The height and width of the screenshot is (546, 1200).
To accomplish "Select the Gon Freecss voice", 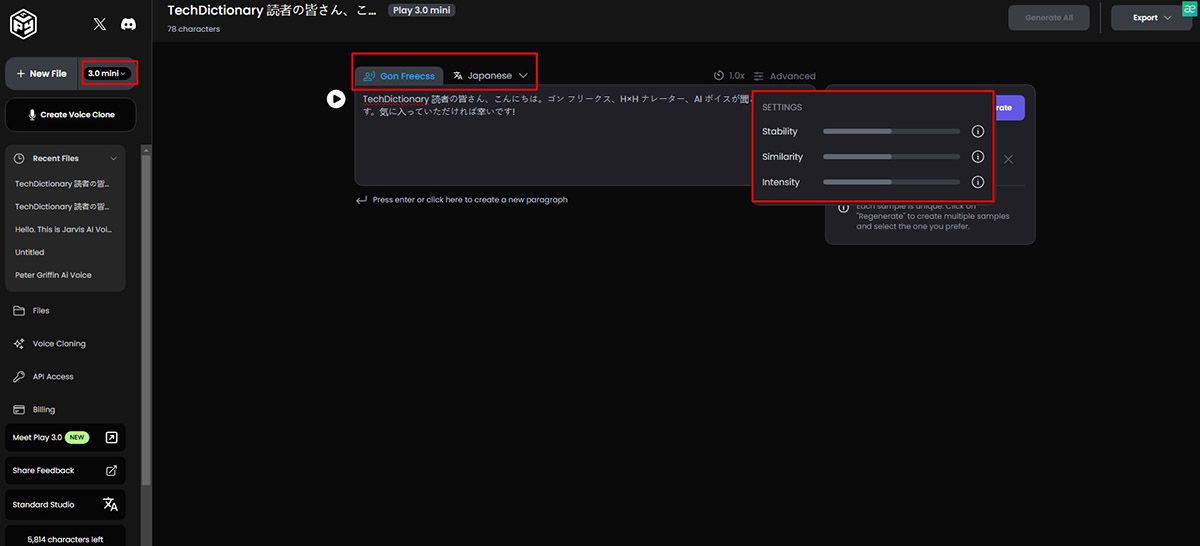I will 399,76.
